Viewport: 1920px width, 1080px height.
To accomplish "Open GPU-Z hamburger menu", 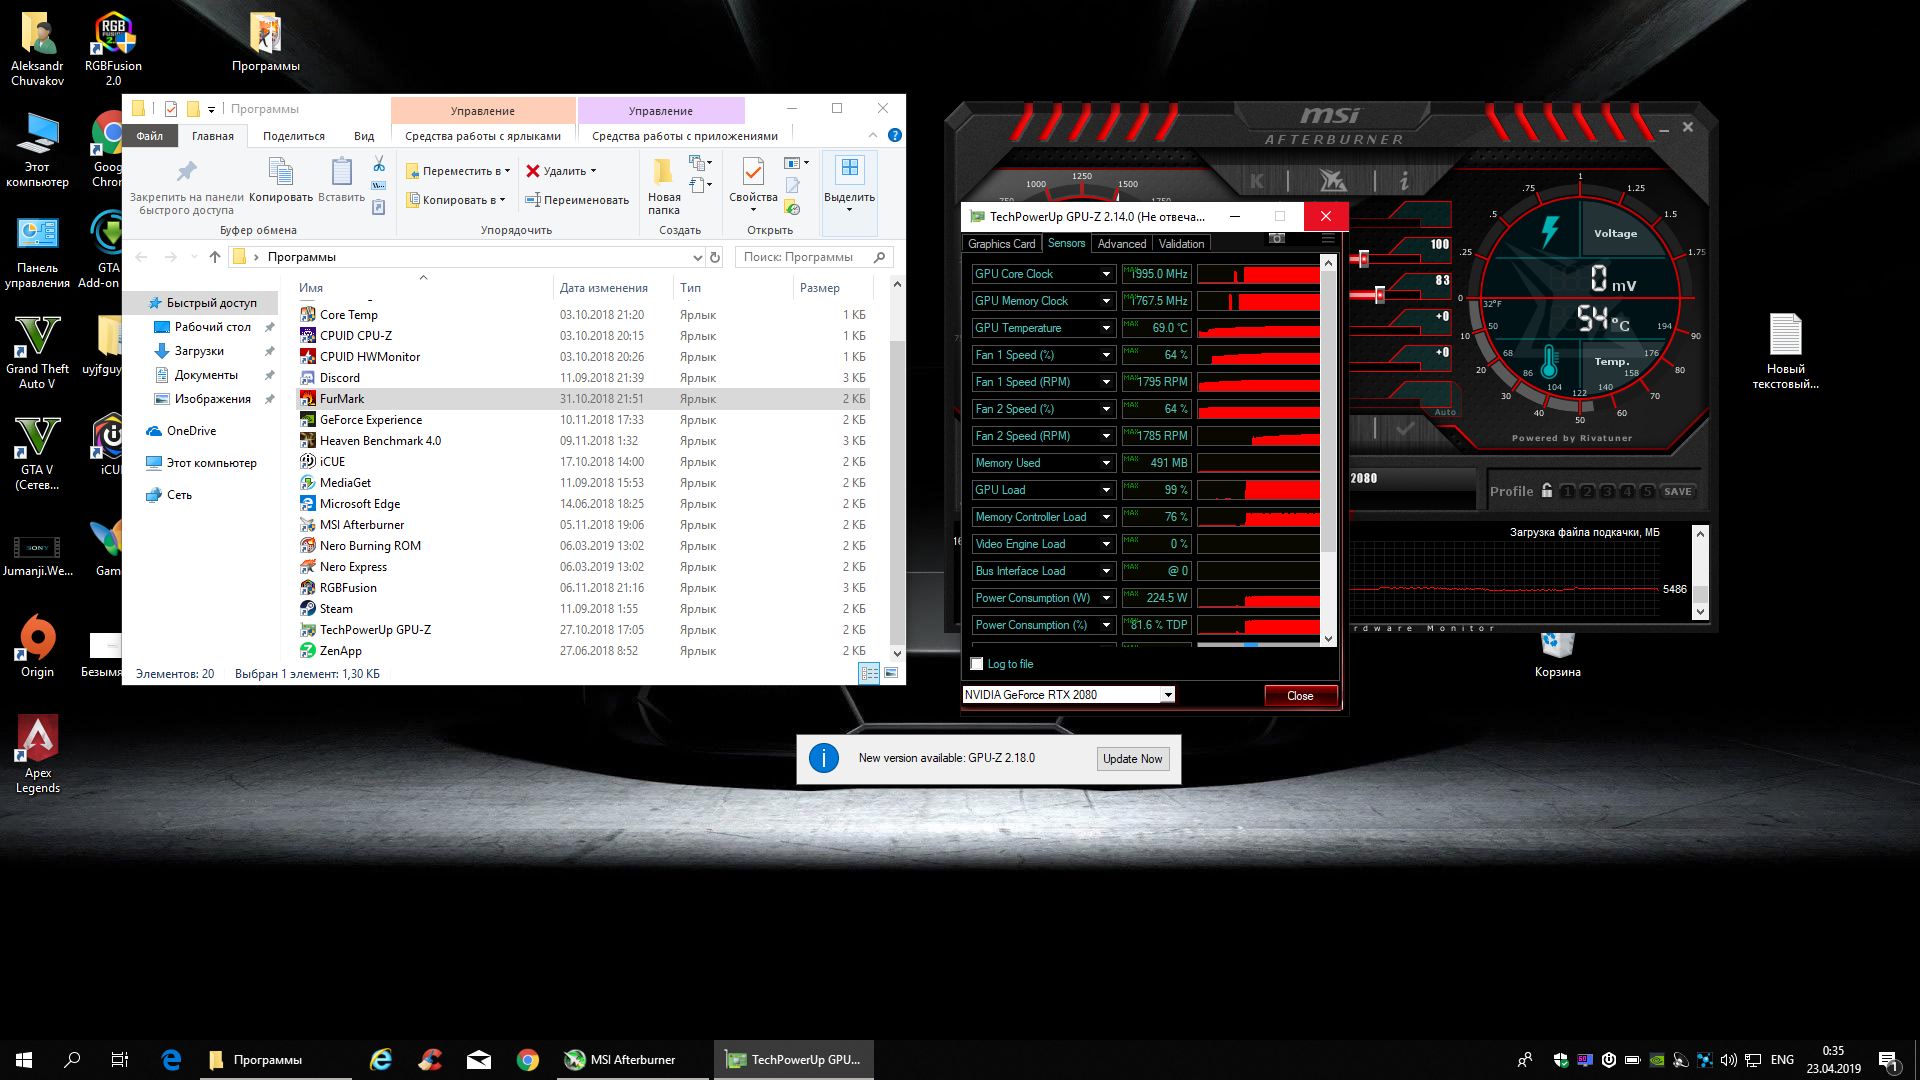I will [x=1328, y=238].
